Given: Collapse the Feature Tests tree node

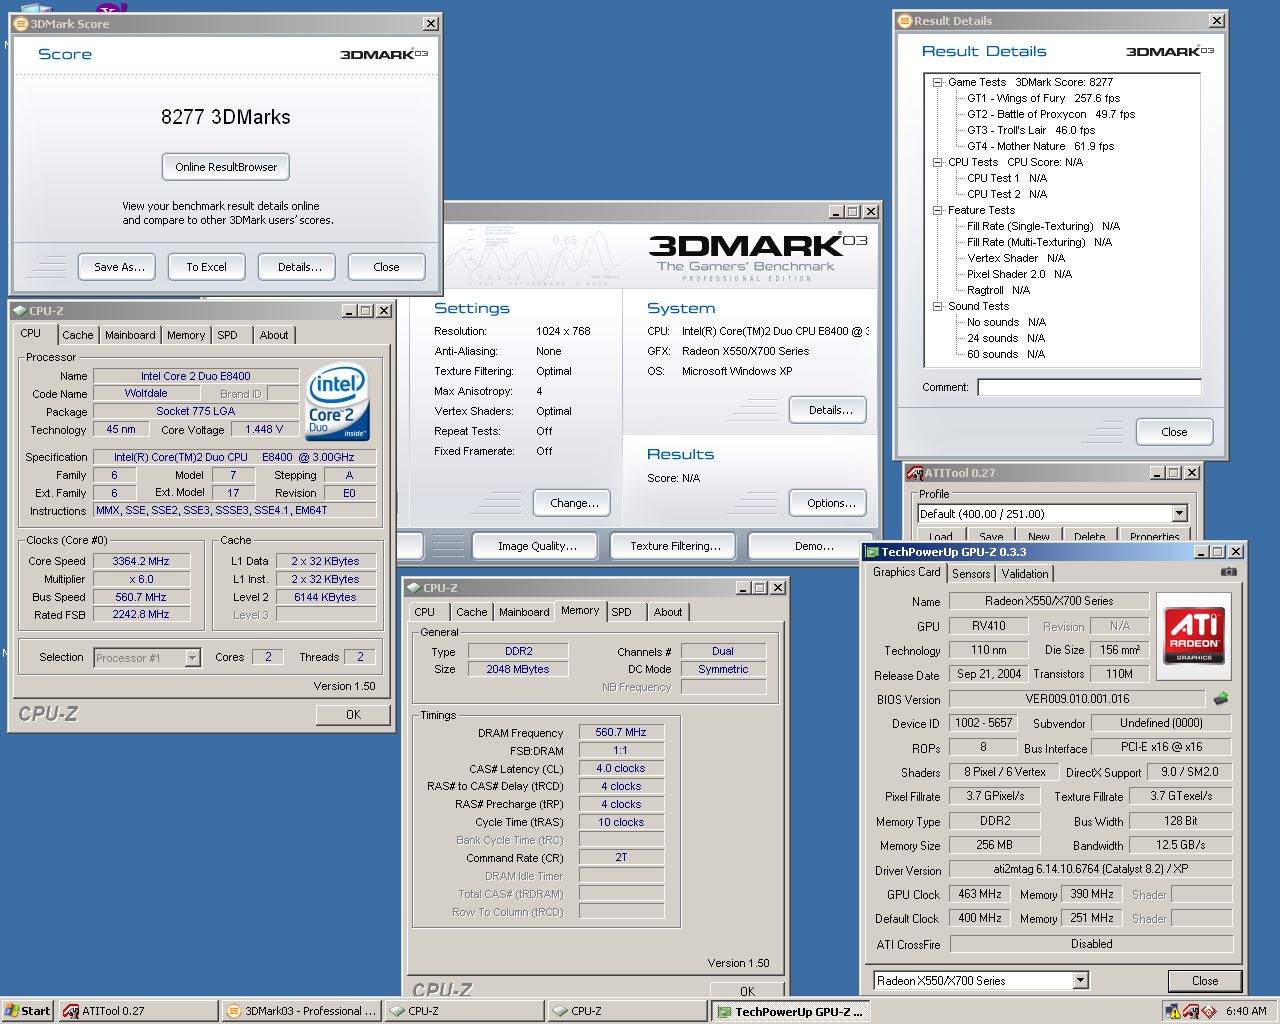Looking at the screenshot, I should click(x=937, y=210).
